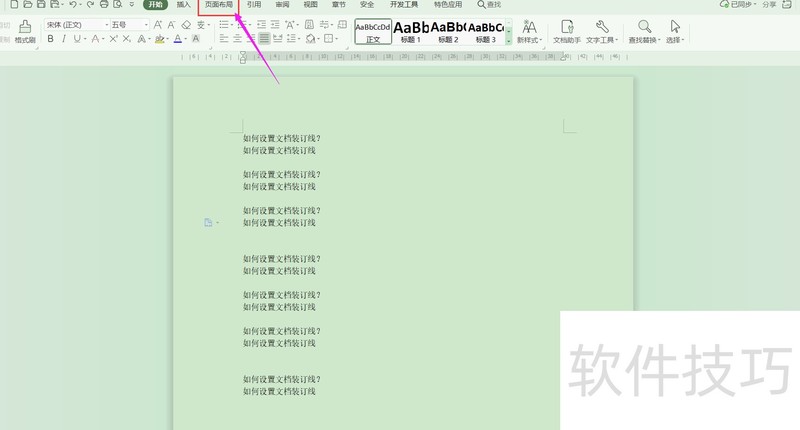
Task: Open Text Tools (文字工具) dropdown
Action: tap(602, 32)
